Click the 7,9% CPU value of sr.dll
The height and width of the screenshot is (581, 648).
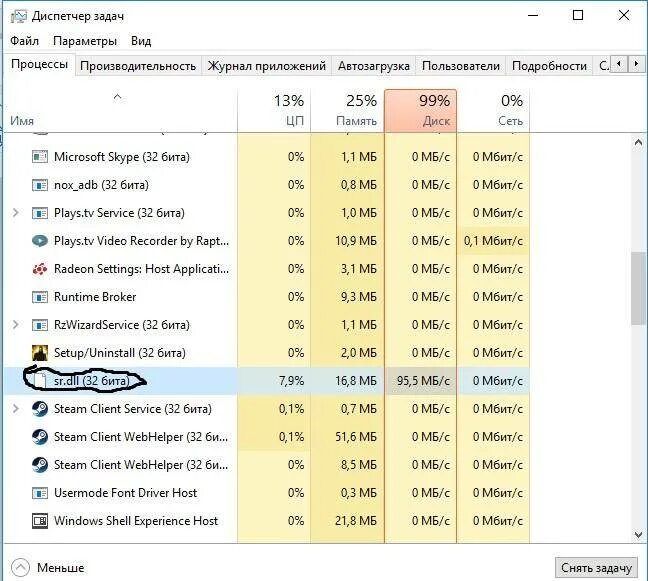coord(291,381)
